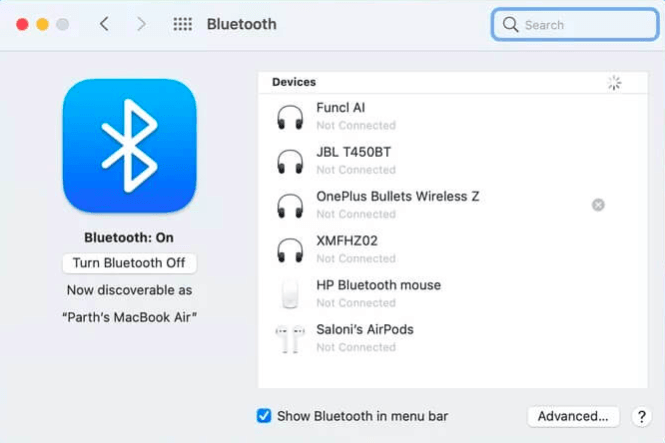
Task: Select the Funcl AI device name
Action: [x=341, y=108]
